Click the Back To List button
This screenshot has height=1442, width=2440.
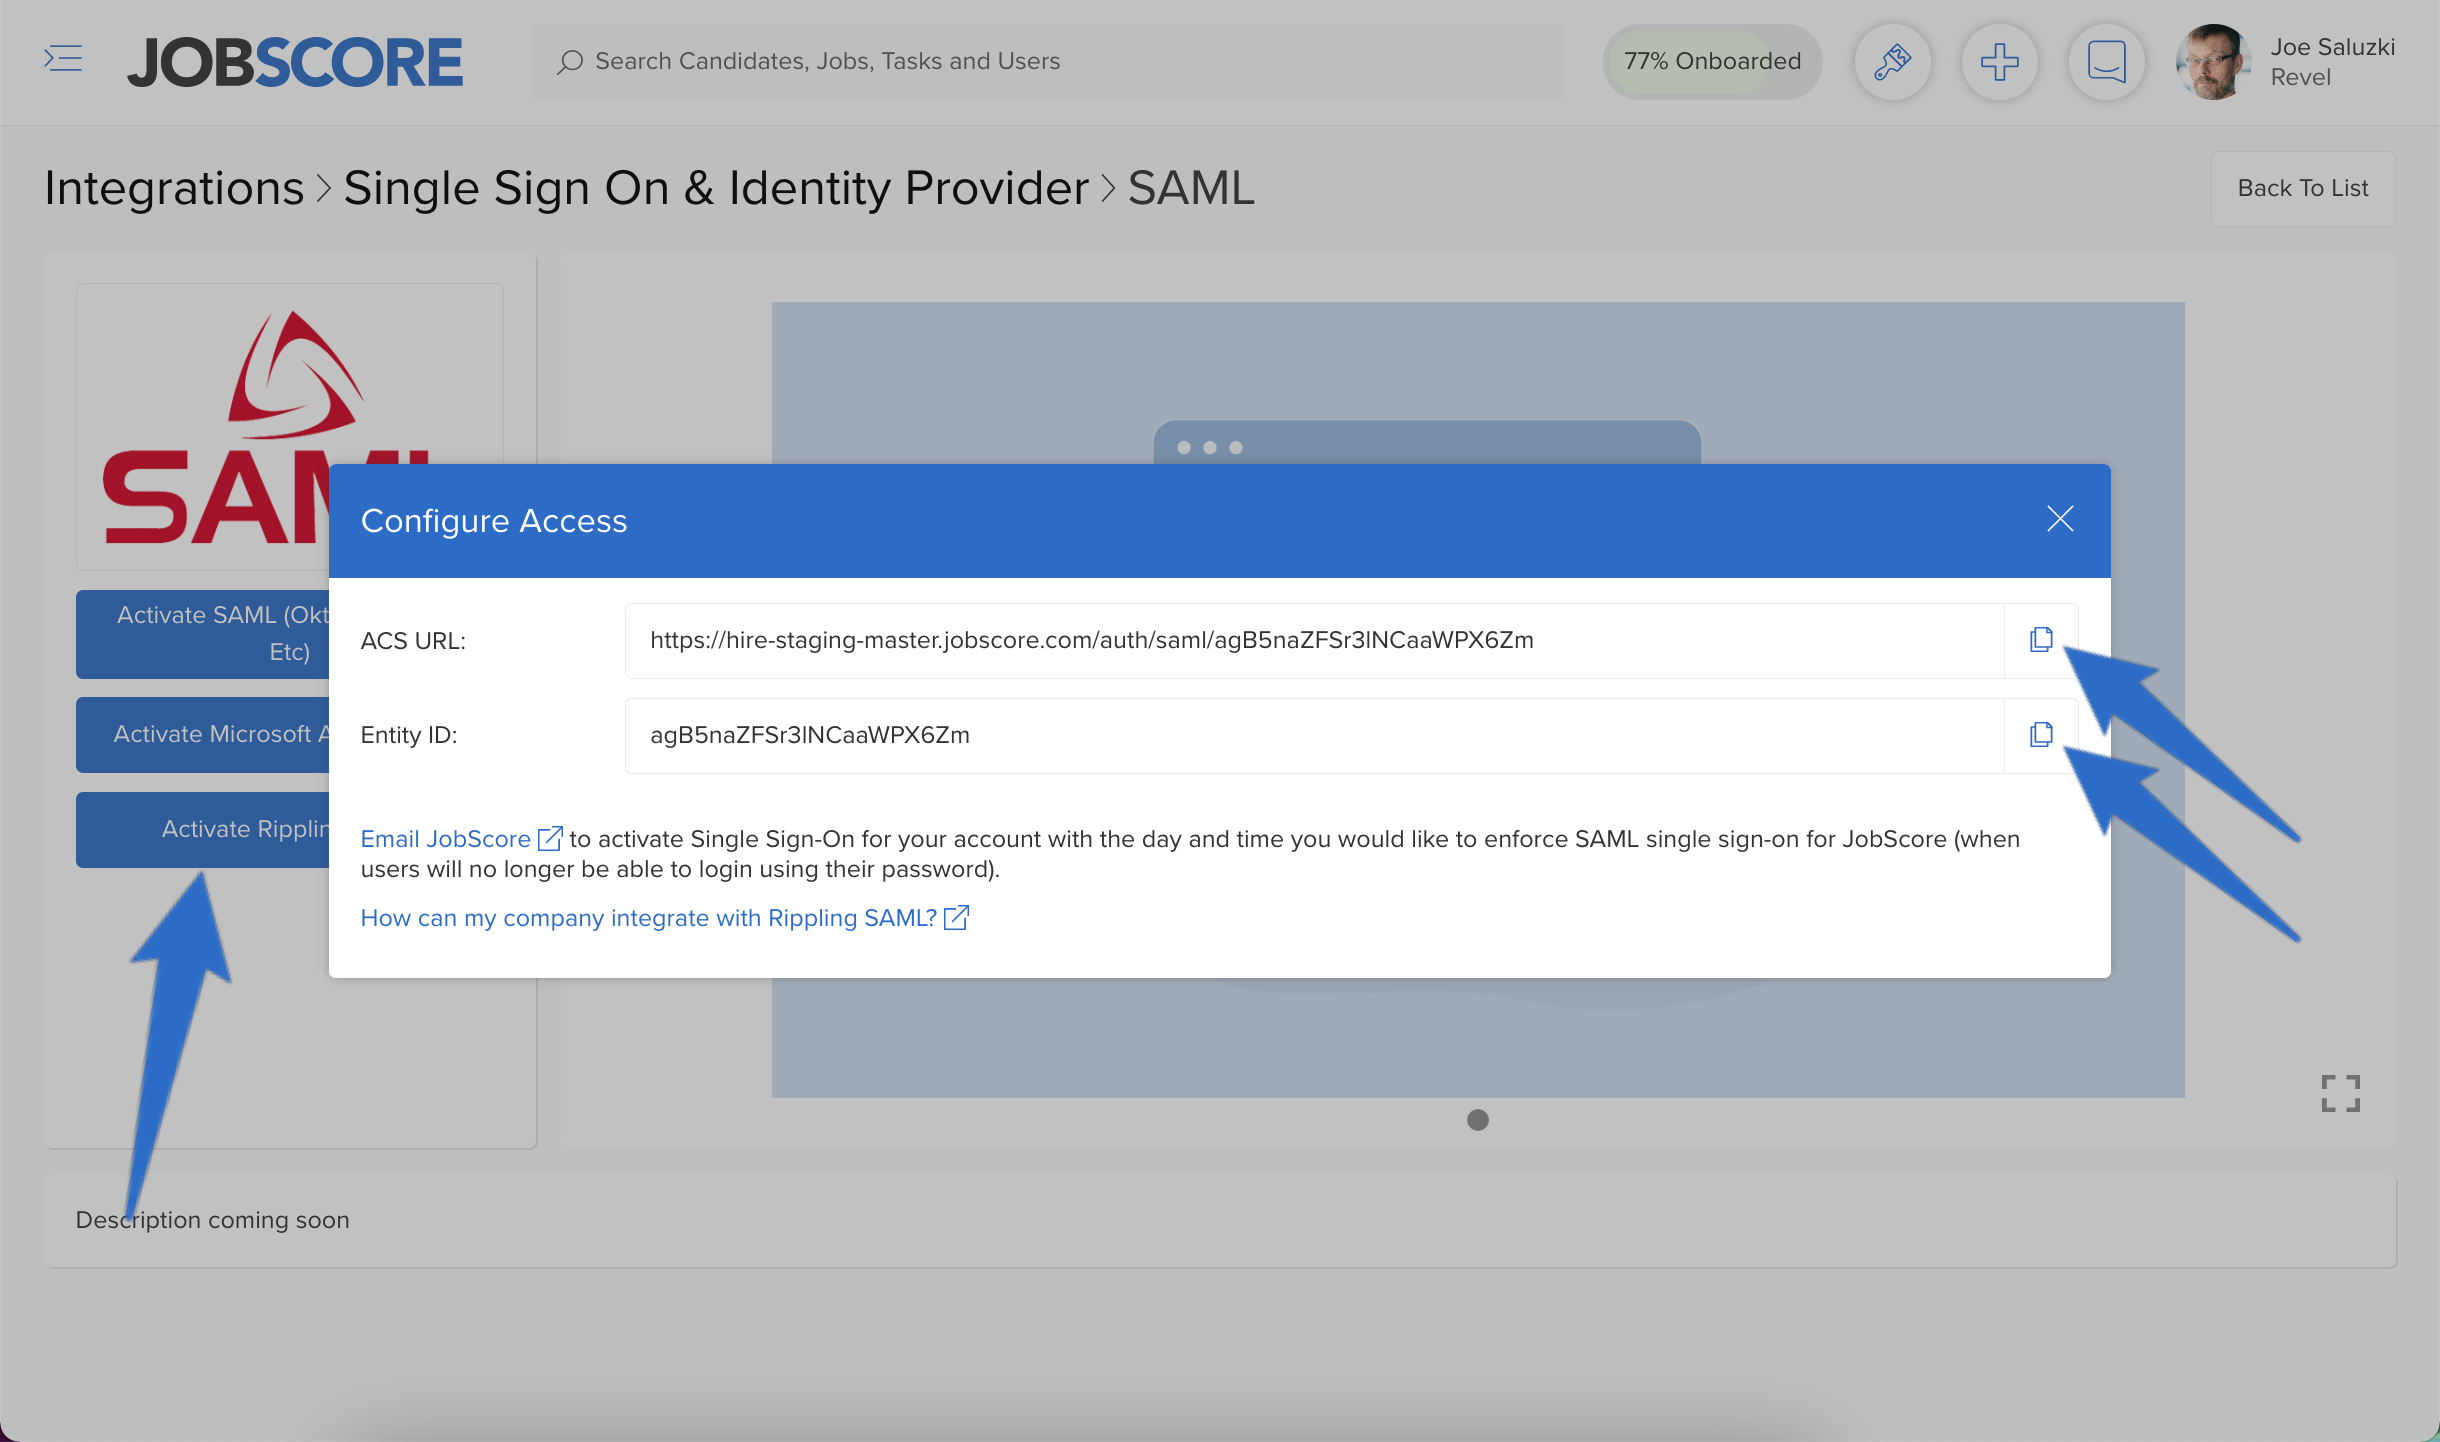[2302, 188]
